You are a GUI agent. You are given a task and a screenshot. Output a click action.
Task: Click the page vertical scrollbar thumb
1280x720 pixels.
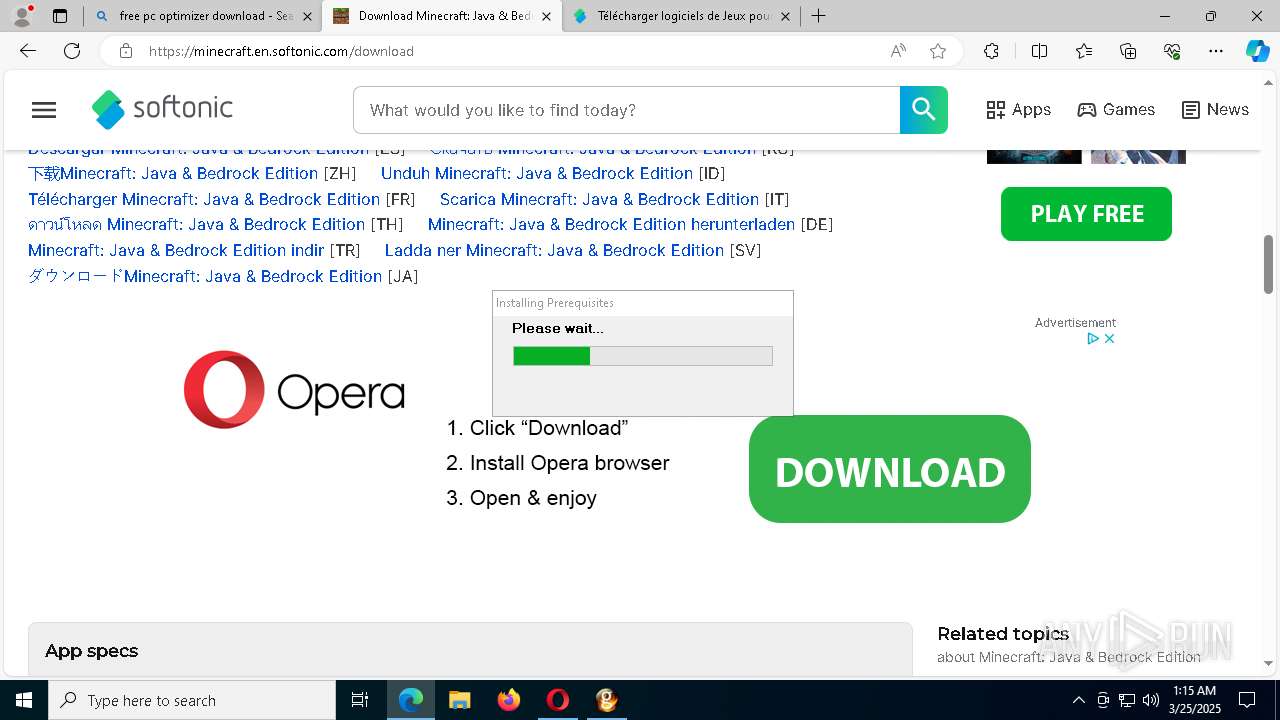click(x=1269, y=263)
